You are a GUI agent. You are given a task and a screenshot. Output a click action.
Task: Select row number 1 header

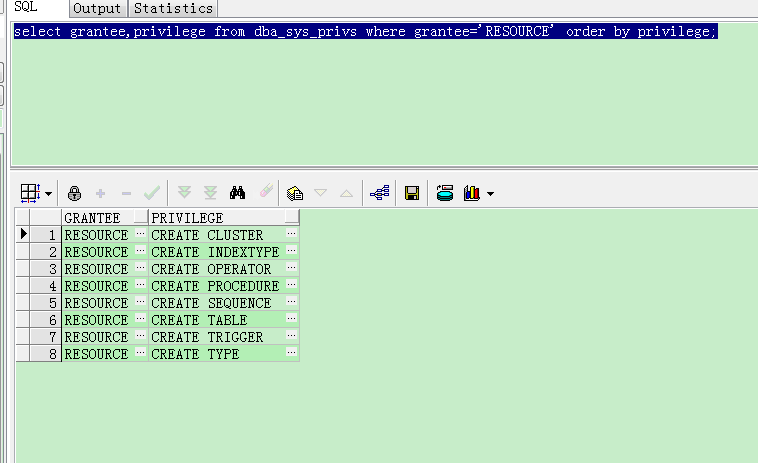pyautogui.click(x=45, y=235)
